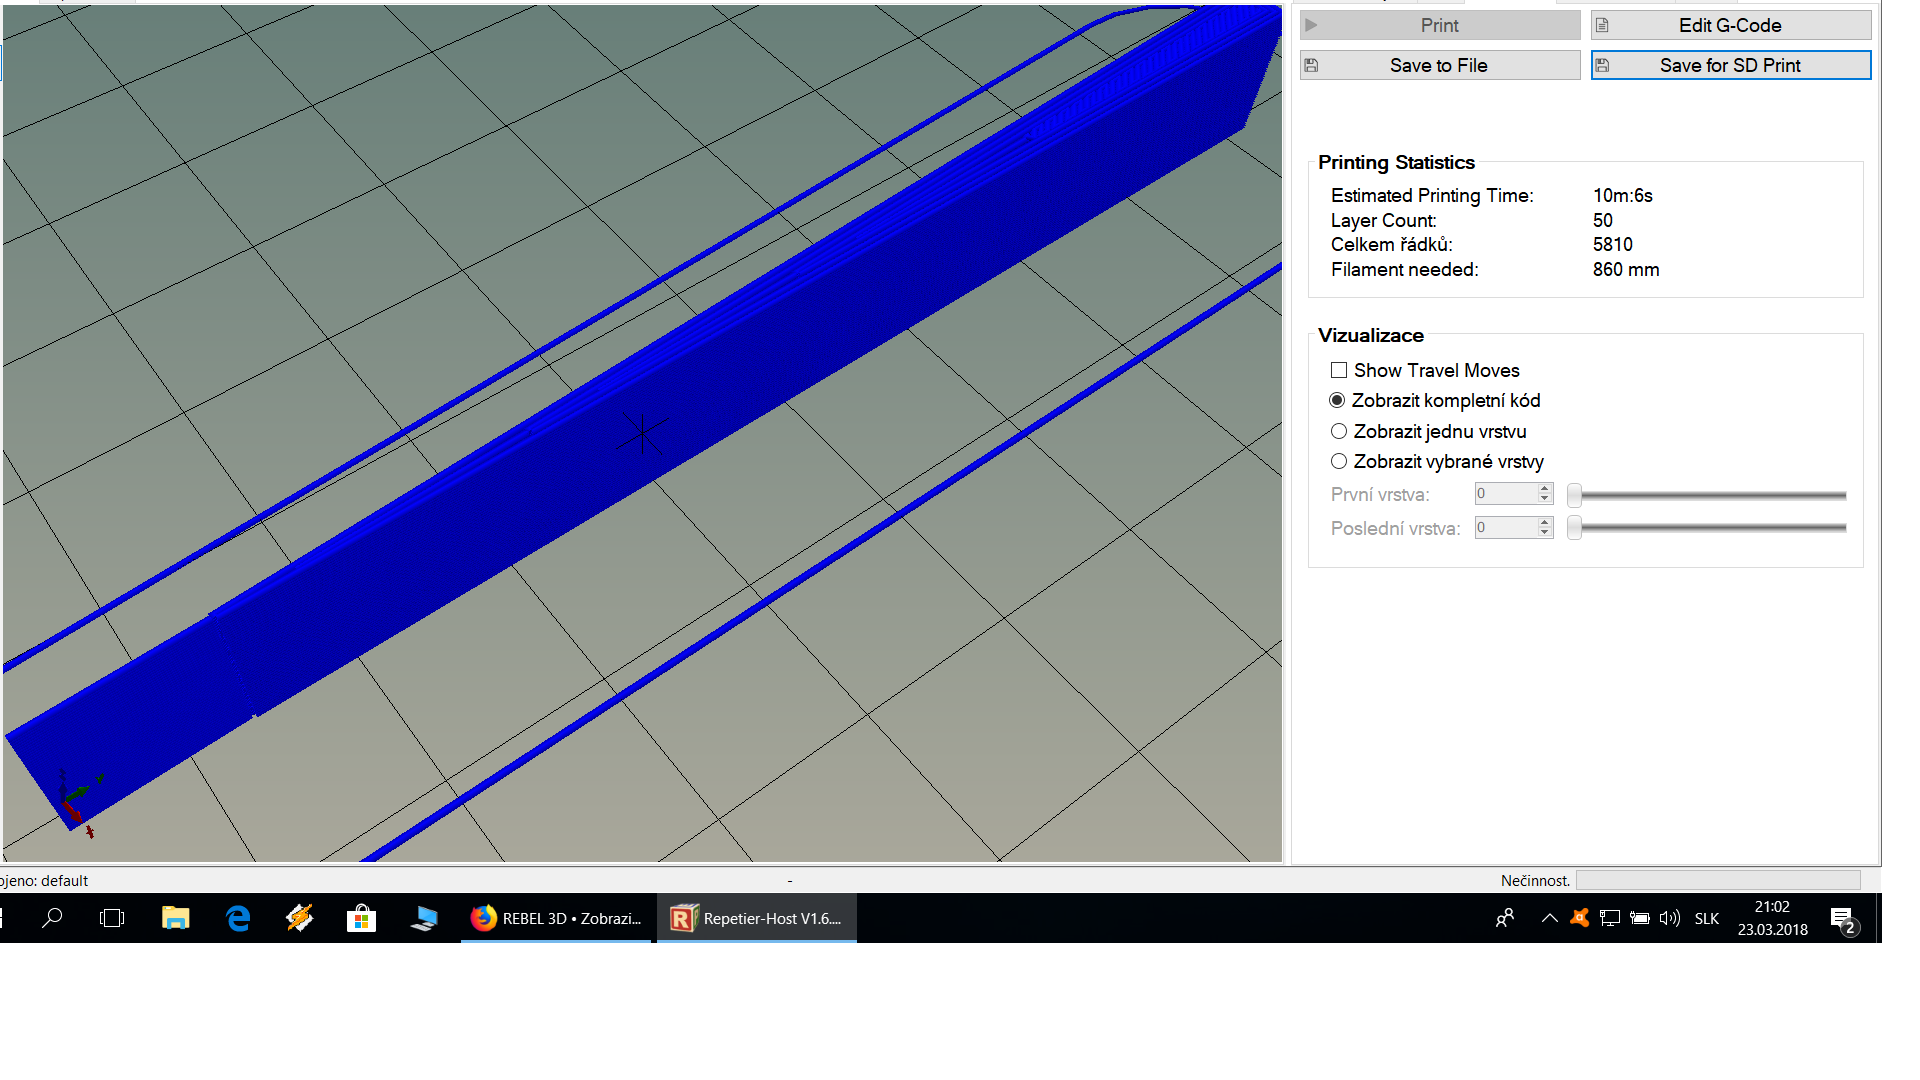Click the volume speaker tray icon
1920x1080 pixels.
coord(1669,918)
